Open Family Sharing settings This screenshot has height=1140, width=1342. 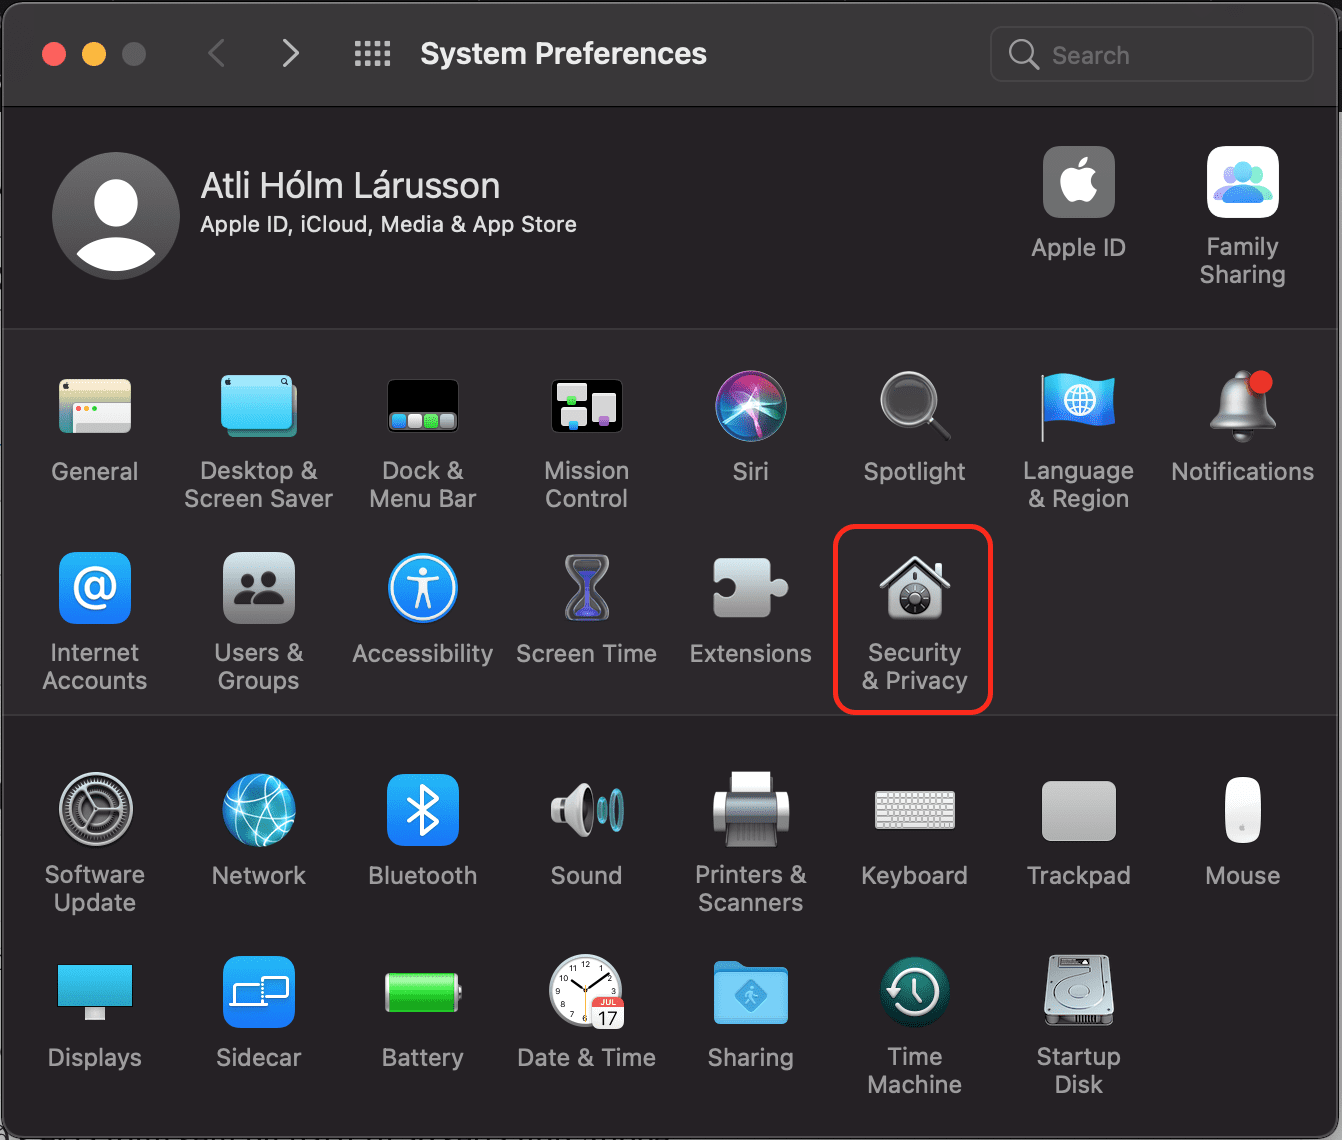[x=1242, y=183]
